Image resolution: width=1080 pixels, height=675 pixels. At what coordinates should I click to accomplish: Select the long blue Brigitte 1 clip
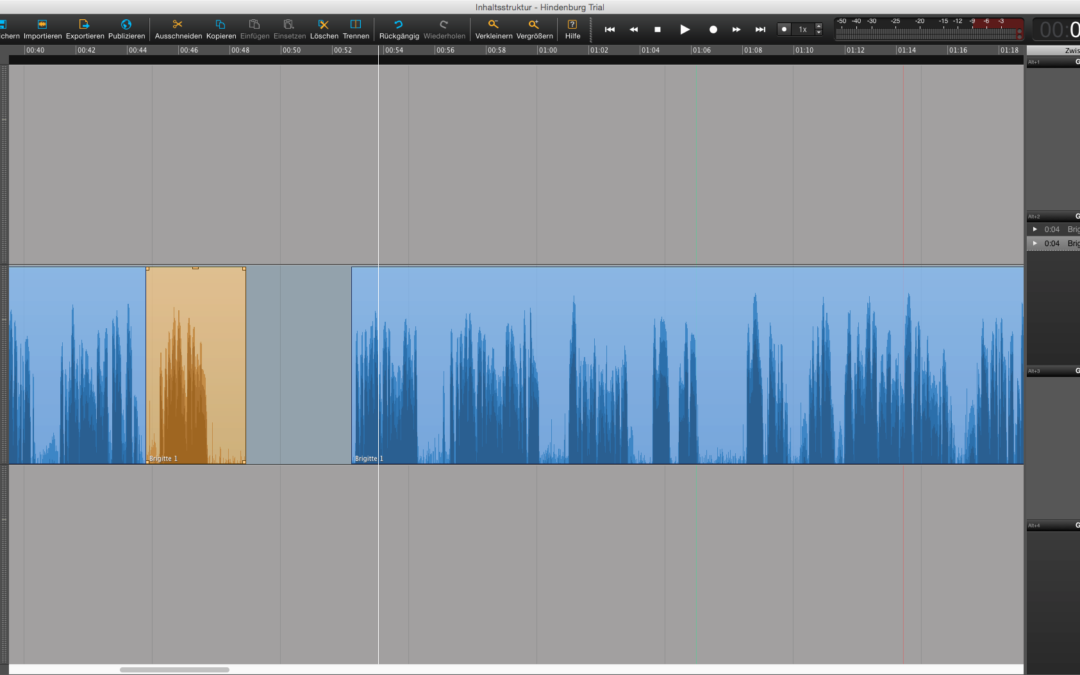[687, 365]
